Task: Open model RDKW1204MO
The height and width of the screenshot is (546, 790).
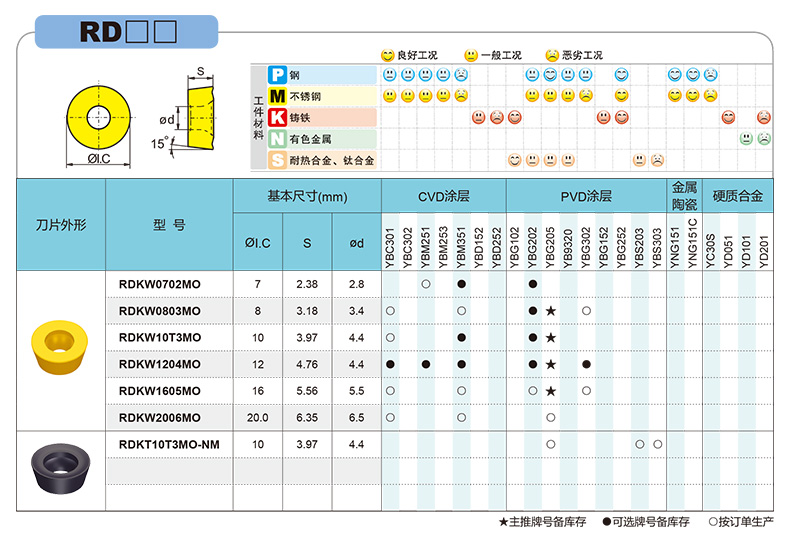Action: click(x=160, y=364)
